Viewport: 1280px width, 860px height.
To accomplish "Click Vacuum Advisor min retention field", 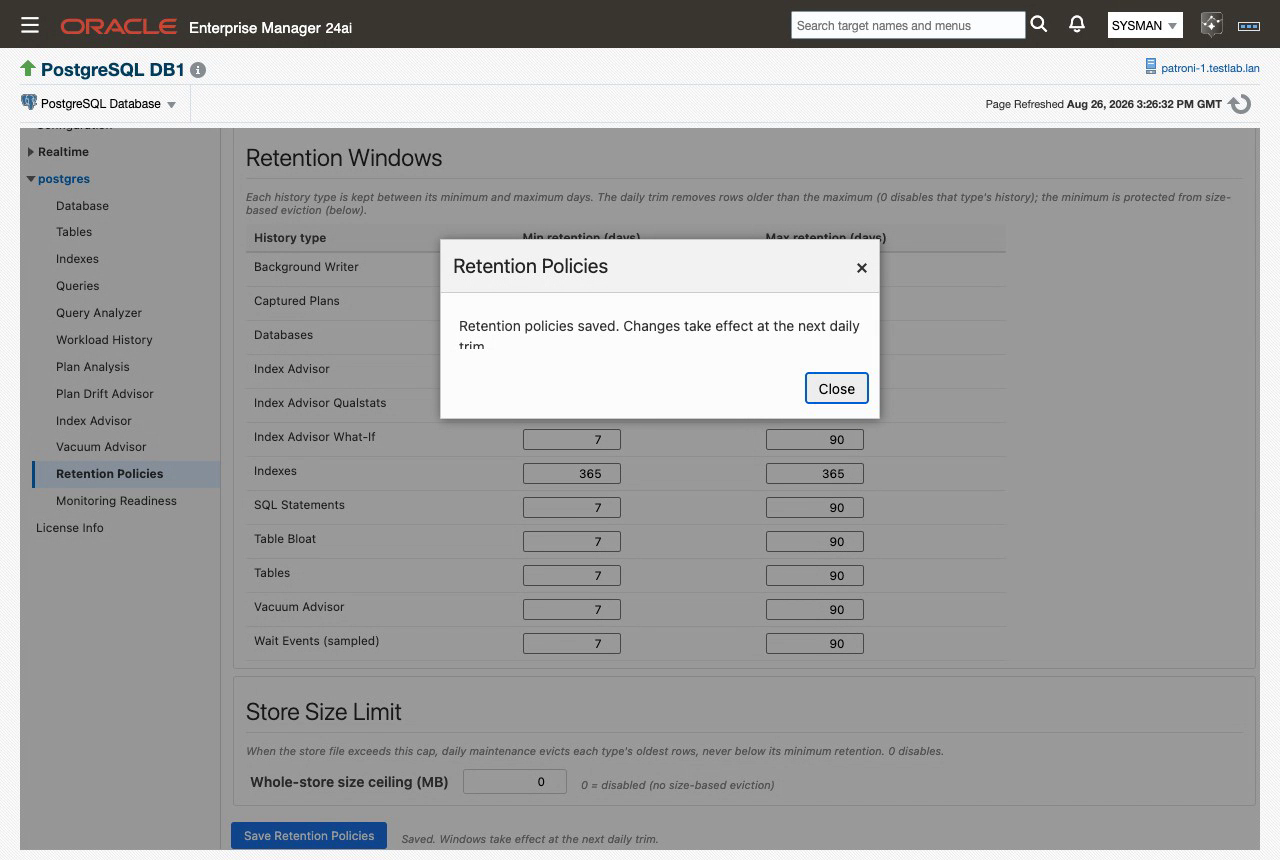I will (x=572, y=609).
